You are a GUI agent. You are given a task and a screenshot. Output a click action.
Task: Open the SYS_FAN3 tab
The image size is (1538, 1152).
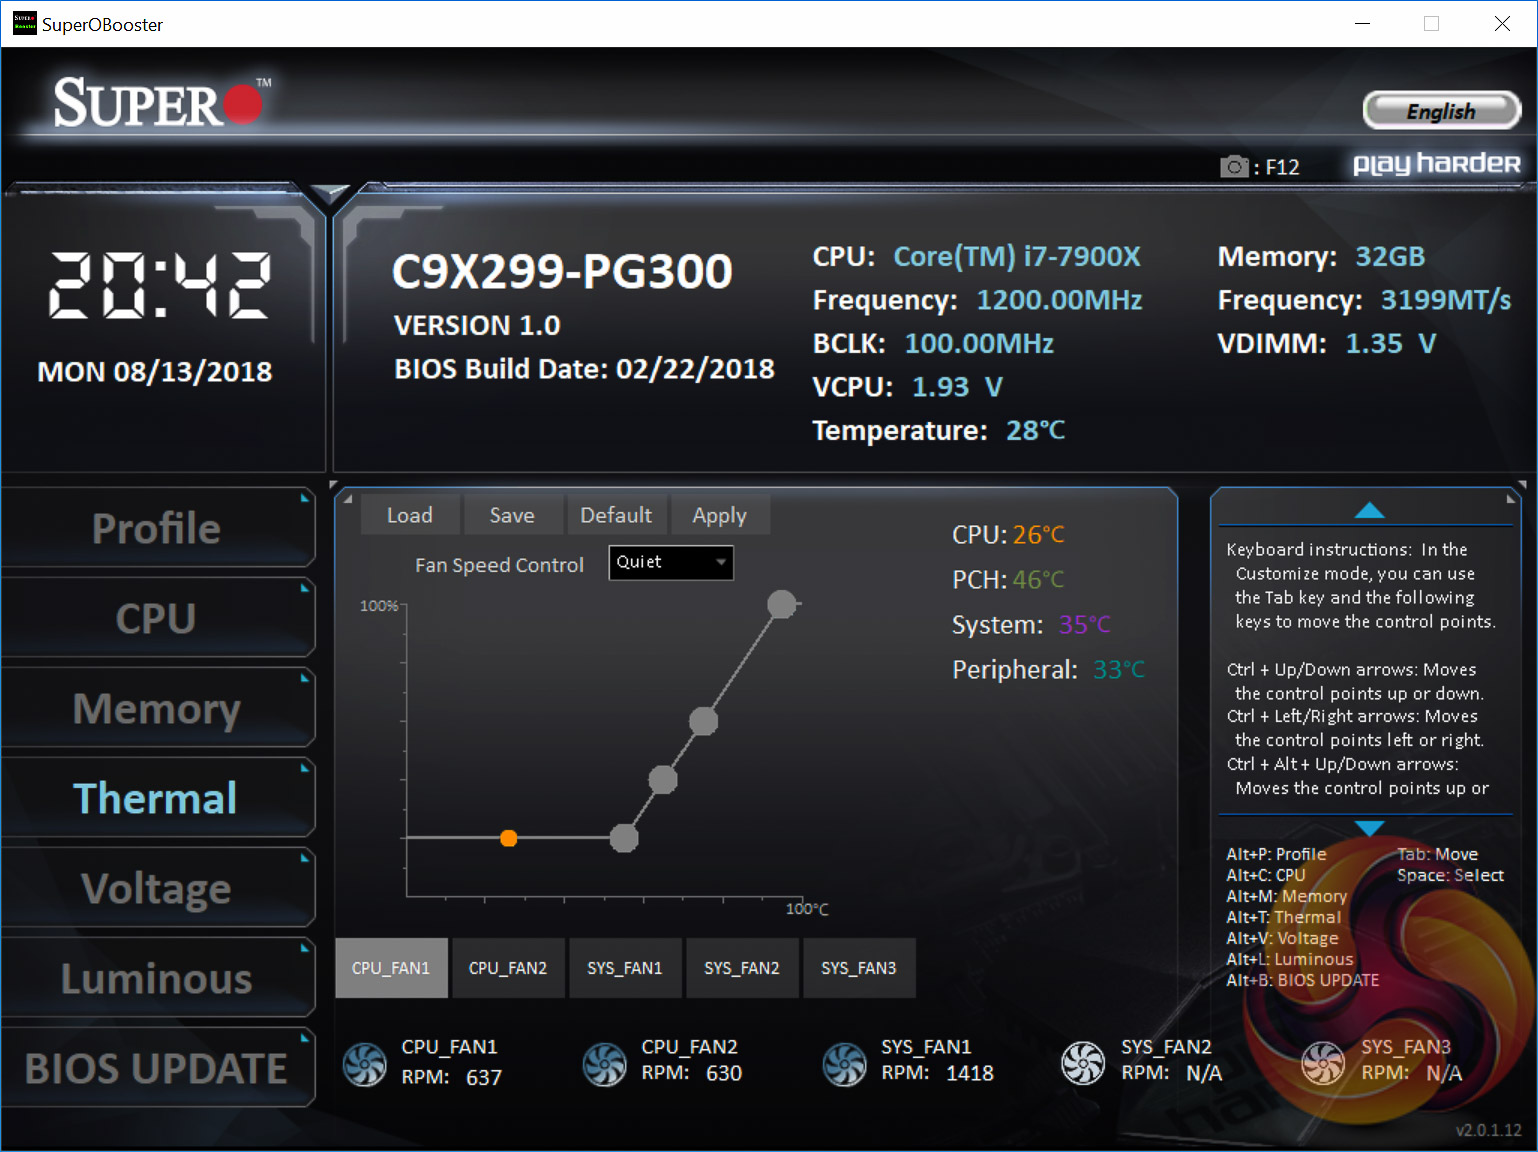click(x=859, y=968)
